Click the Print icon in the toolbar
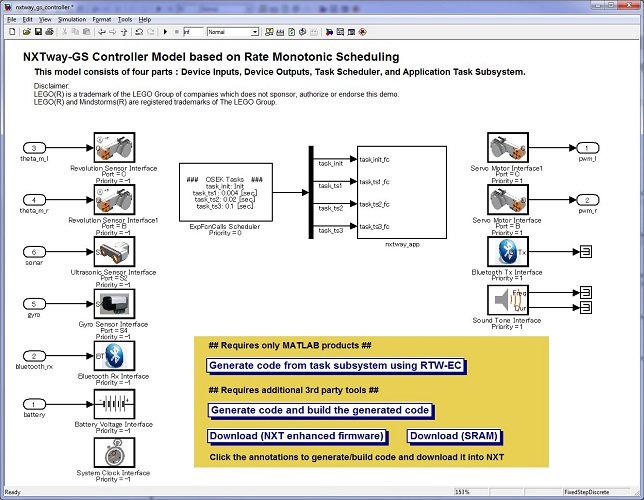644x500 pixels. click(x=49, y=31)
